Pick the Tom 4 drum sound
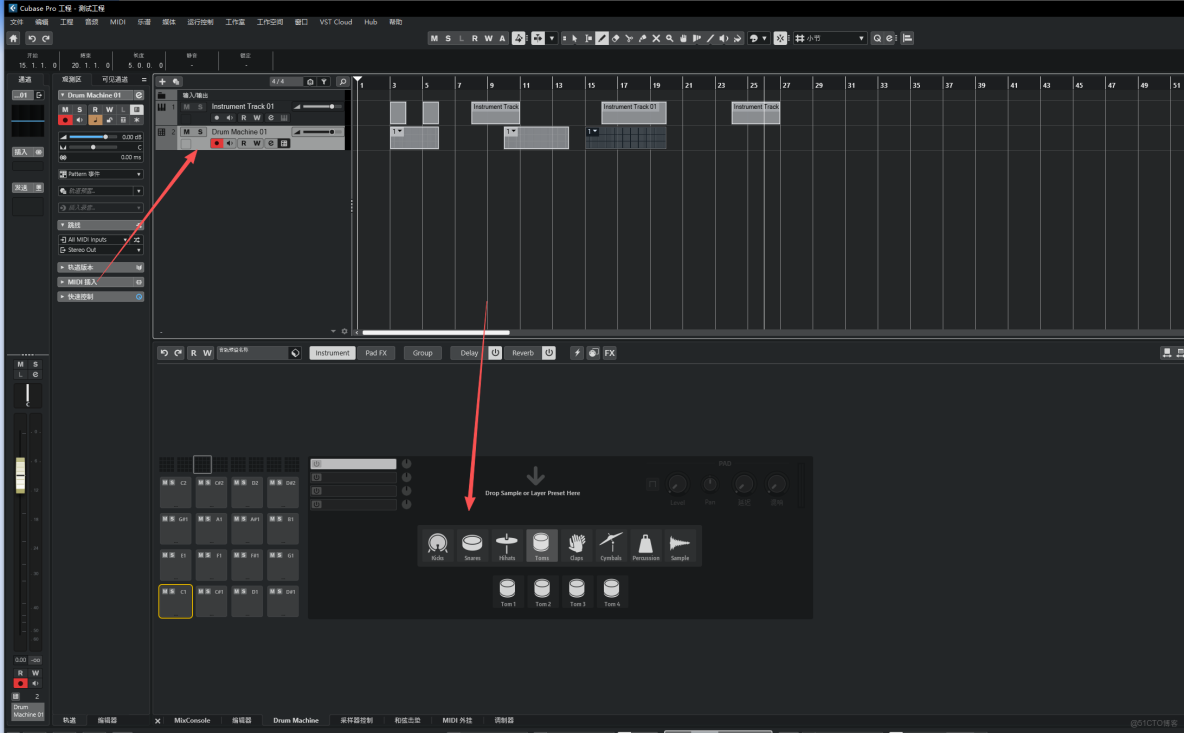The width and height of the screenshot is (1184, 733). point(612,592)
